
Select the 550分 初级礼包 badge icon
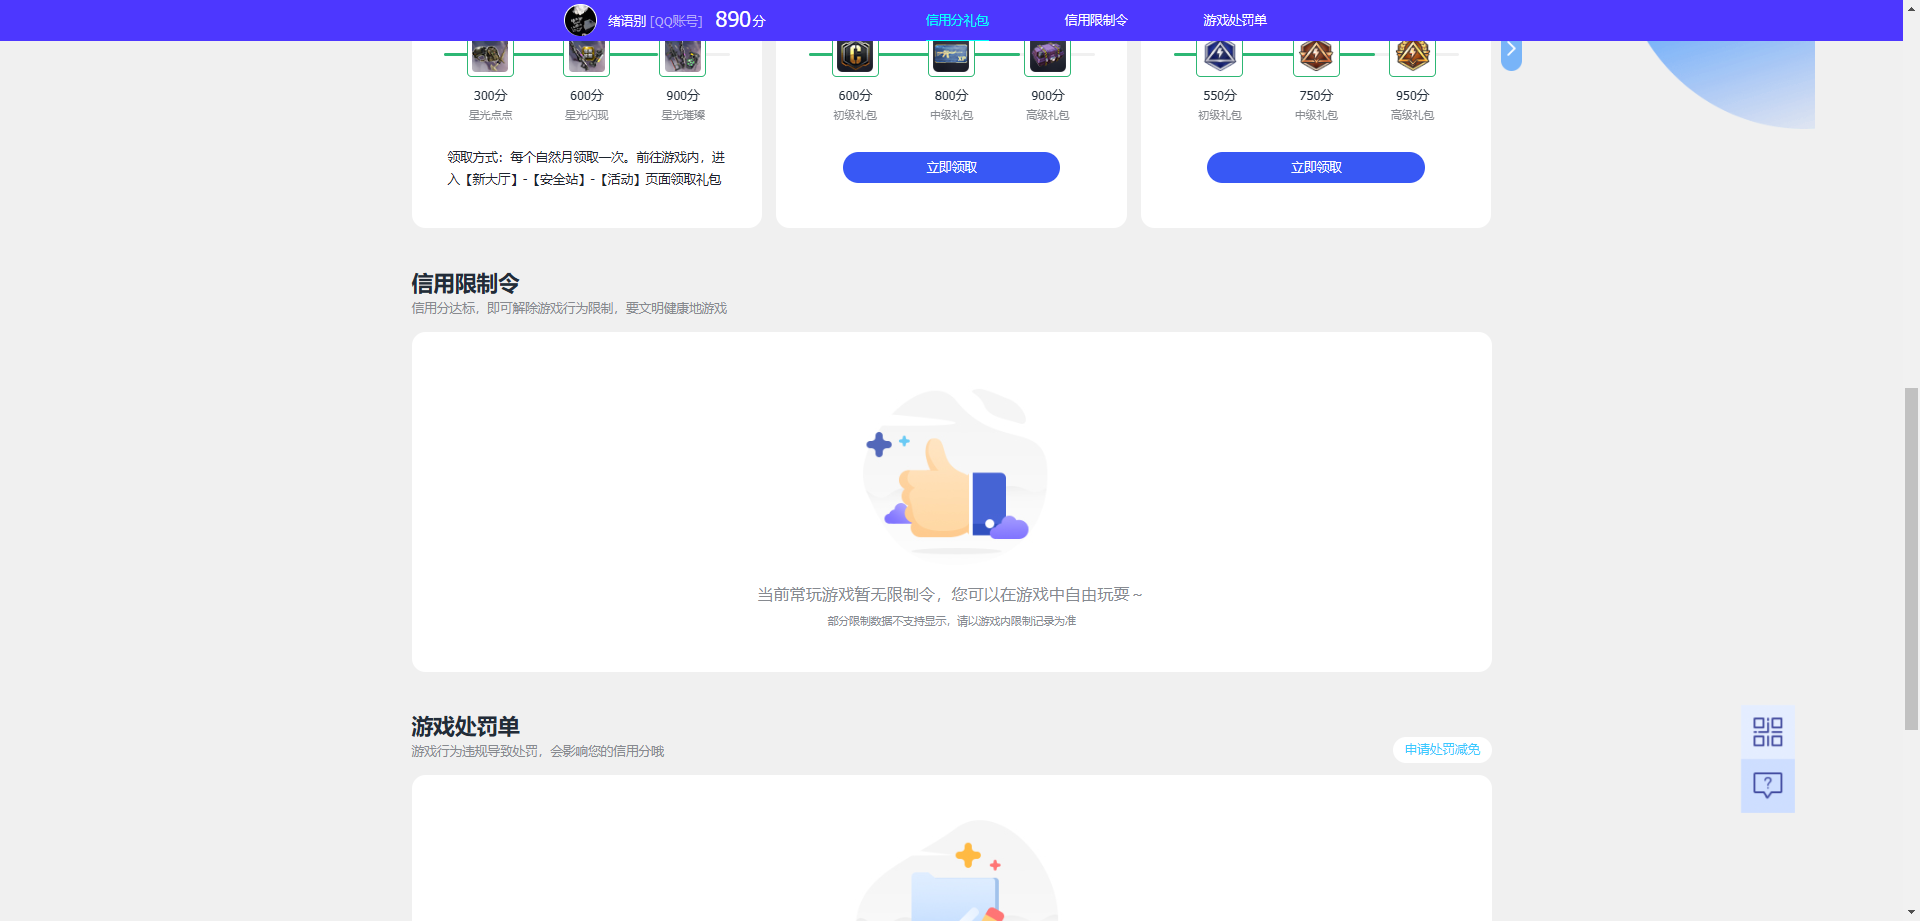coord(1220,57)
